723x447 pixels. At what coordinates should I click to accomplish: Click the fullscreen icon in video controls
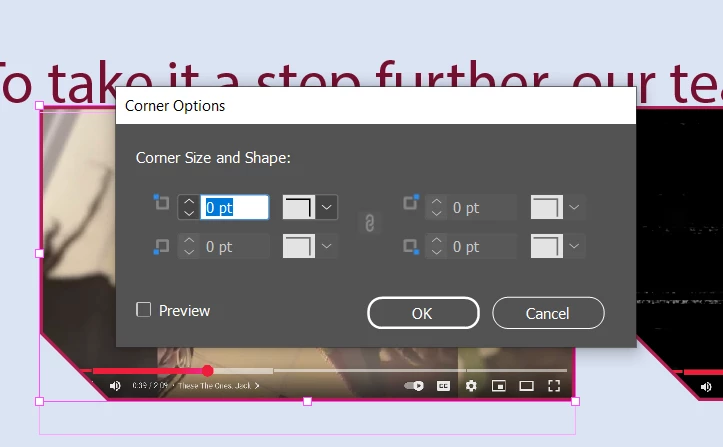click(554, 386)
